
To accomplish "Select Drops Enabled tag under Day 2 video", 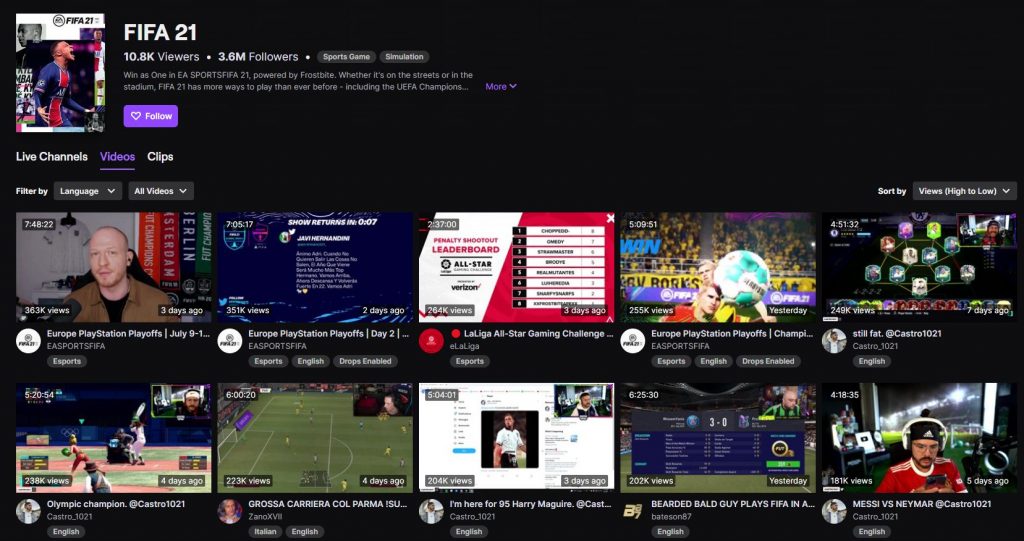I will point(365,361).
